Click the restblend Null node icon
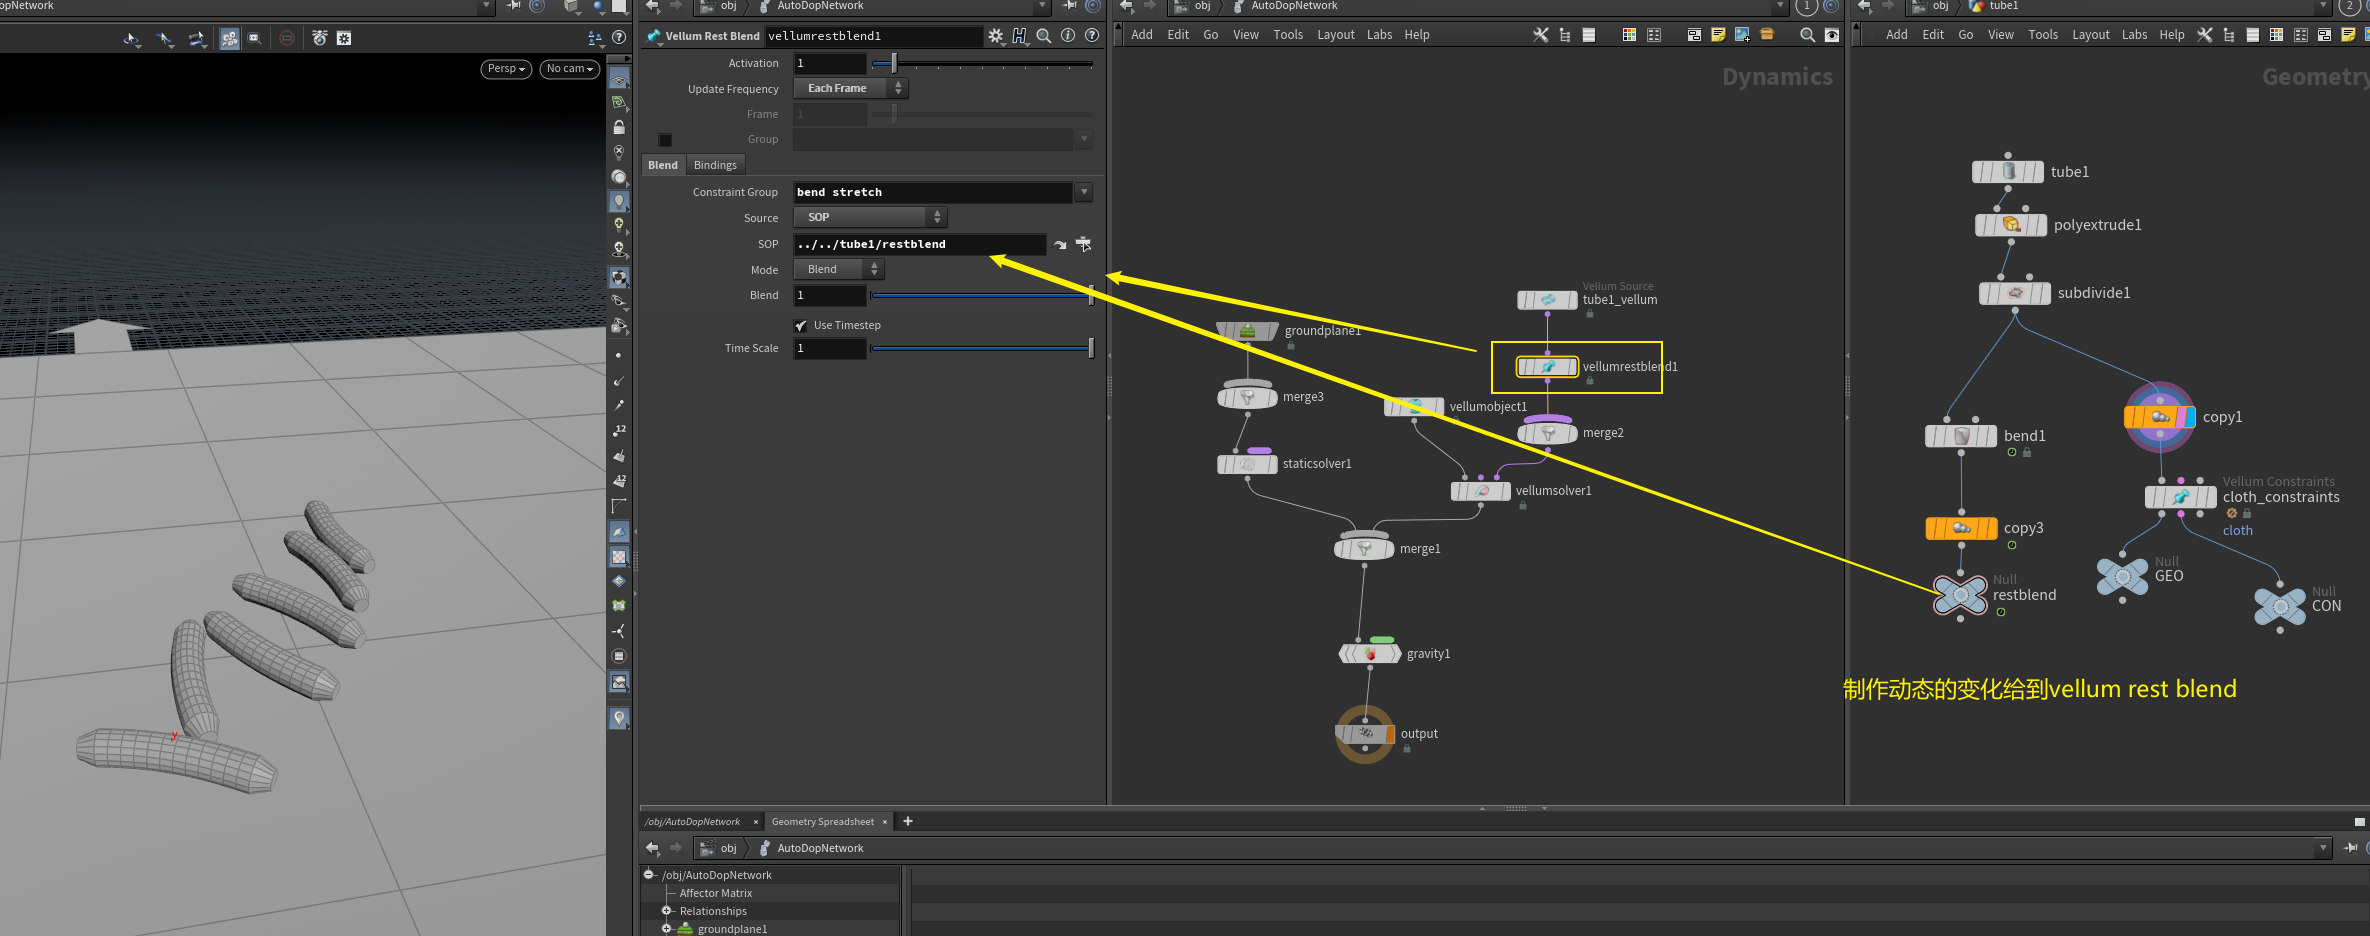 [x=1959, y=596]
